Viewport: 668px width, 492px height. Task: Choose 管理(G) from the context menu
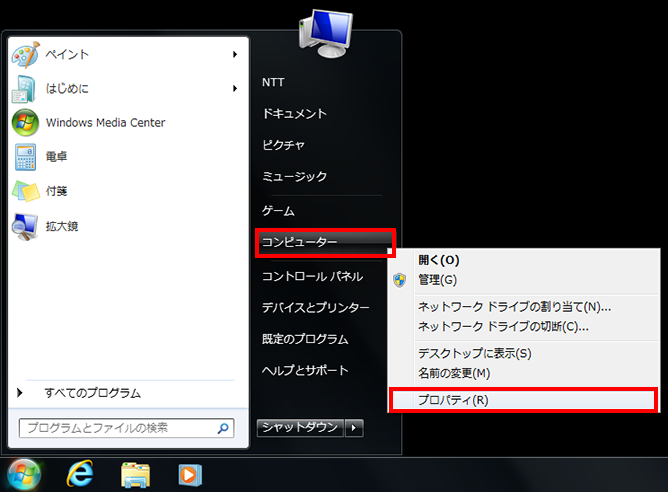(437, 280)
